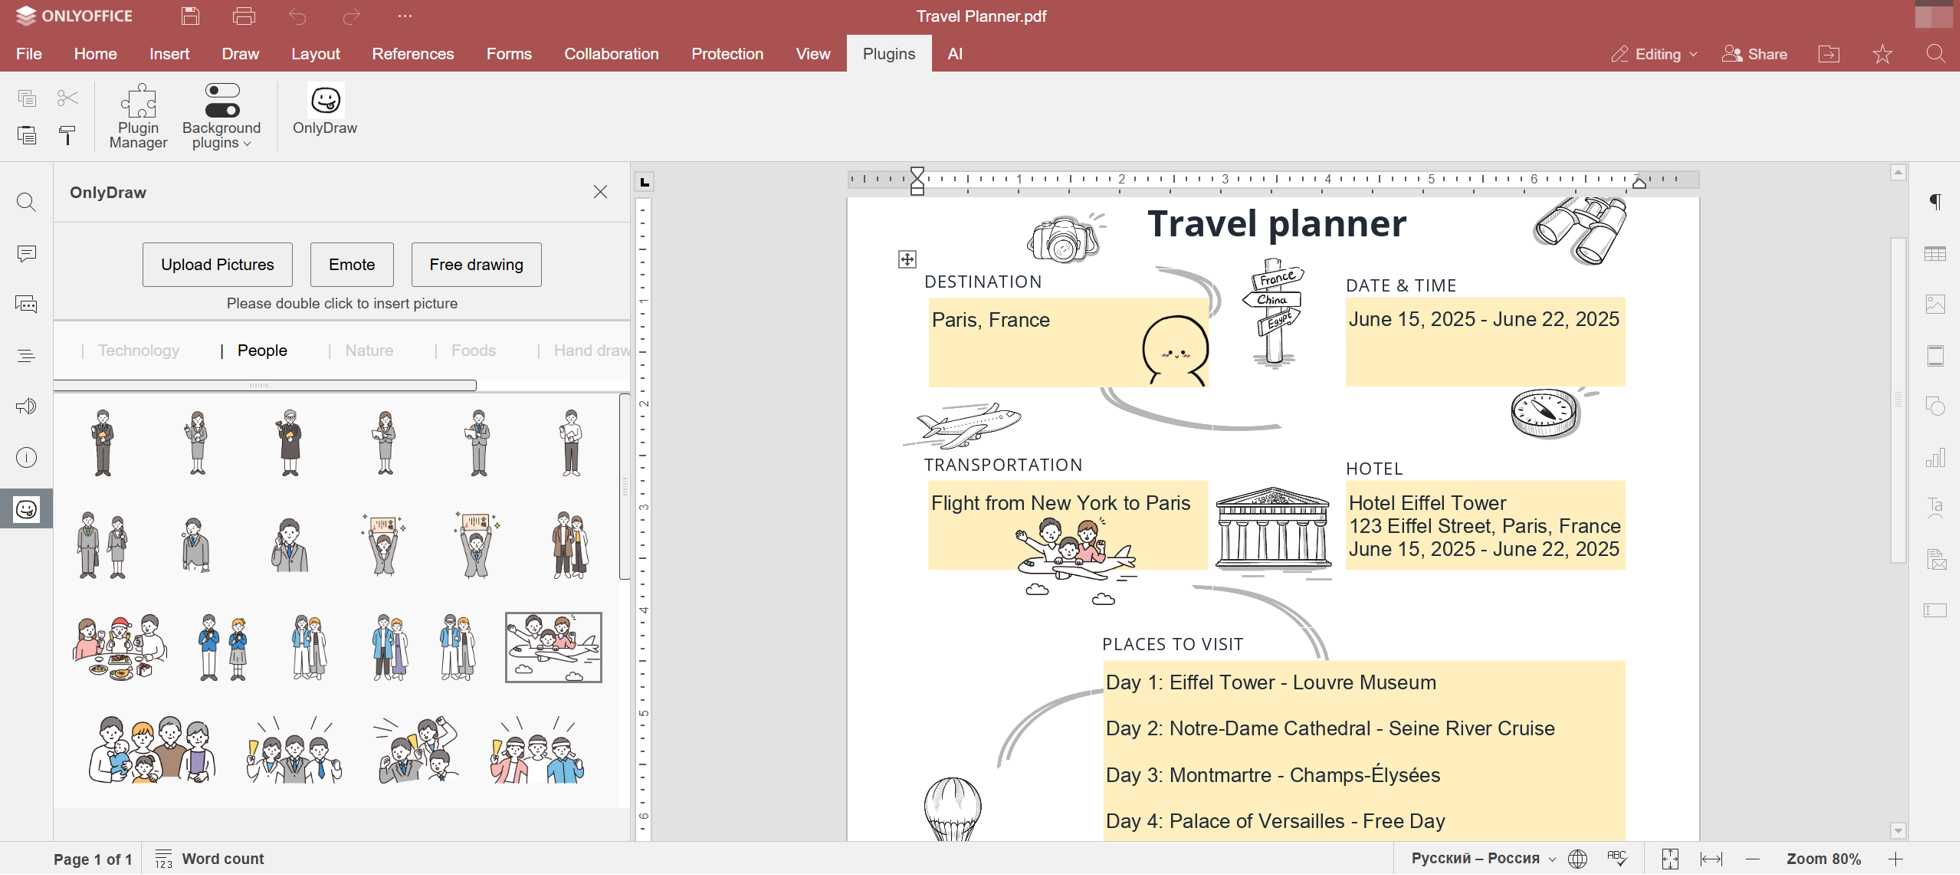Show nonprinting characters paragraph mark
Screen dimensions: 1960x875
[1935, 202]
